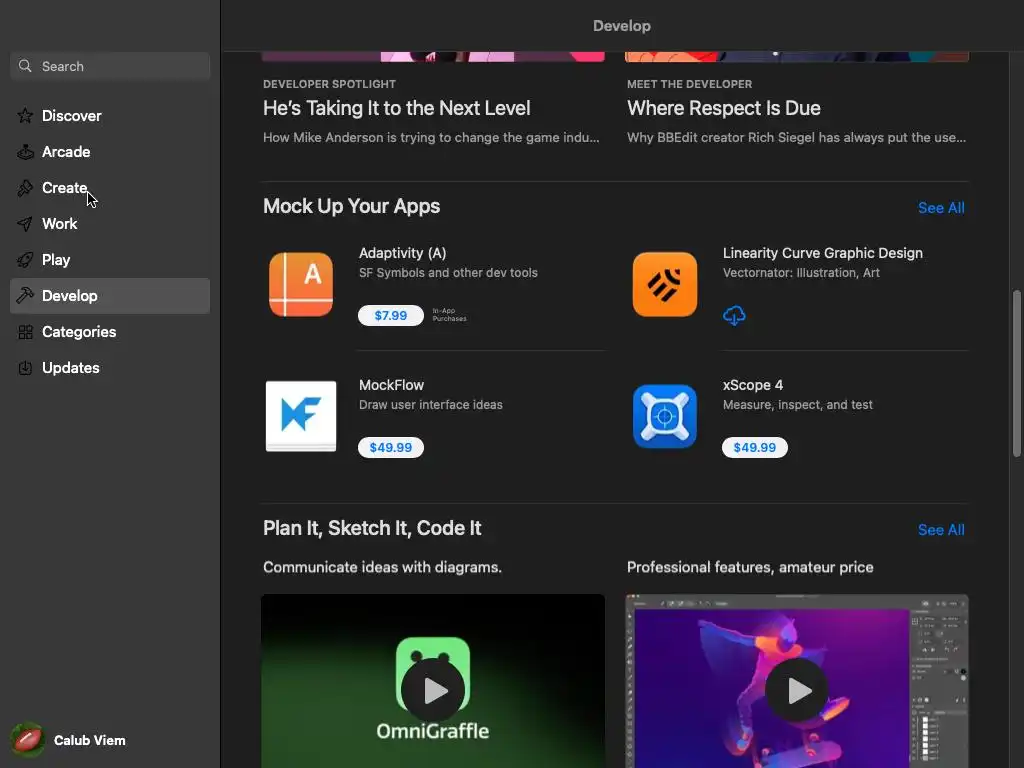Image resolution: width=1024 pixels, height=768 pixels.
Task: Open Categories in the sidebar
Action: (x=110, y=332)
